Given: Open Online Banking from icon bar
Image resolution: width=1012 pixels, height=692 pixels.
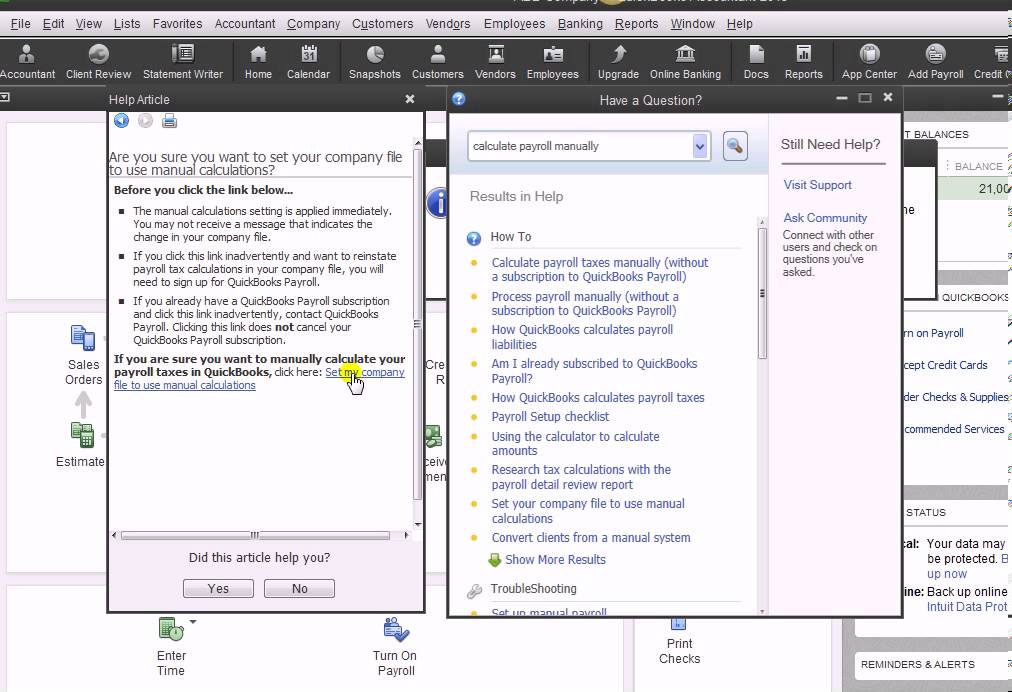Looking at the screenshot, I should point(685,62).
